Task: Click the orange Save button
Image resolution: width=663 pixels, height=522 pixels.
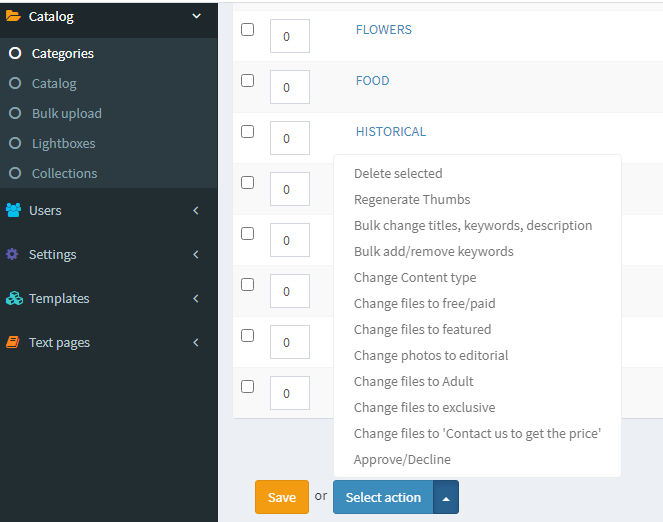Action: click(x=282, y=497)
